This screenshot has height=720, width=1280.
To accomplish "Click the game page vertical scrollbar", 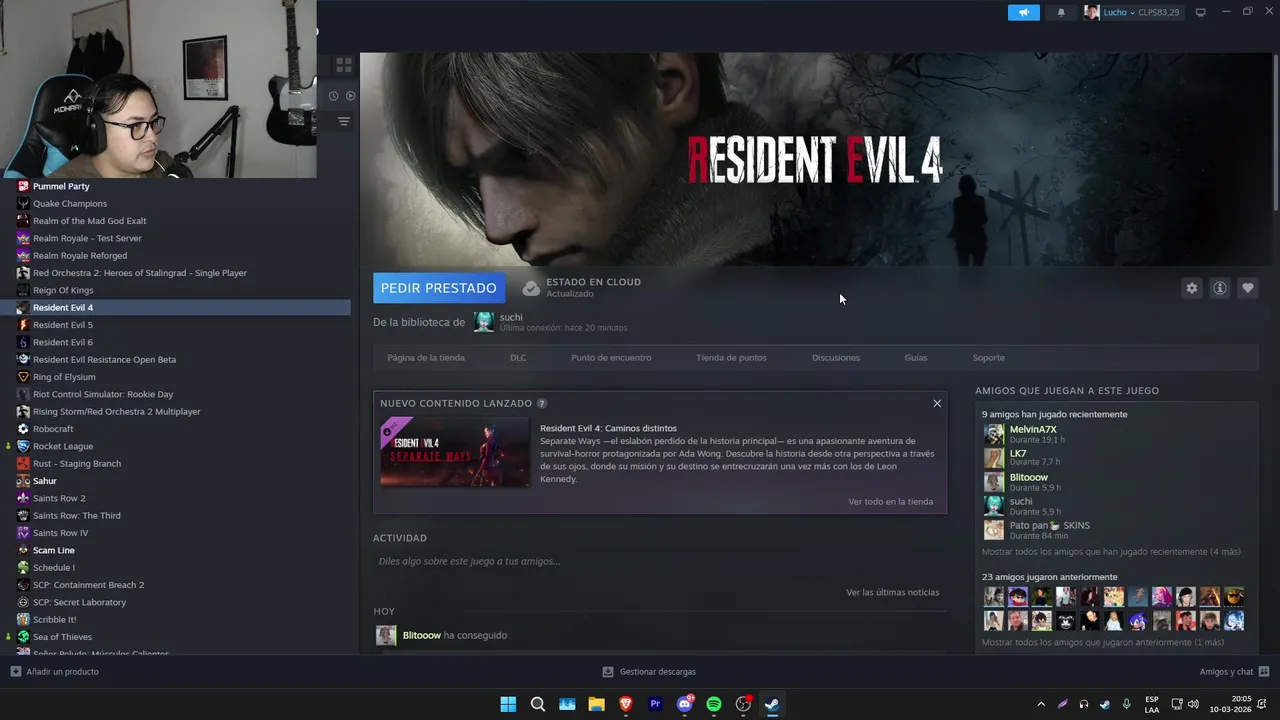I will click(x=1275, y=130).
